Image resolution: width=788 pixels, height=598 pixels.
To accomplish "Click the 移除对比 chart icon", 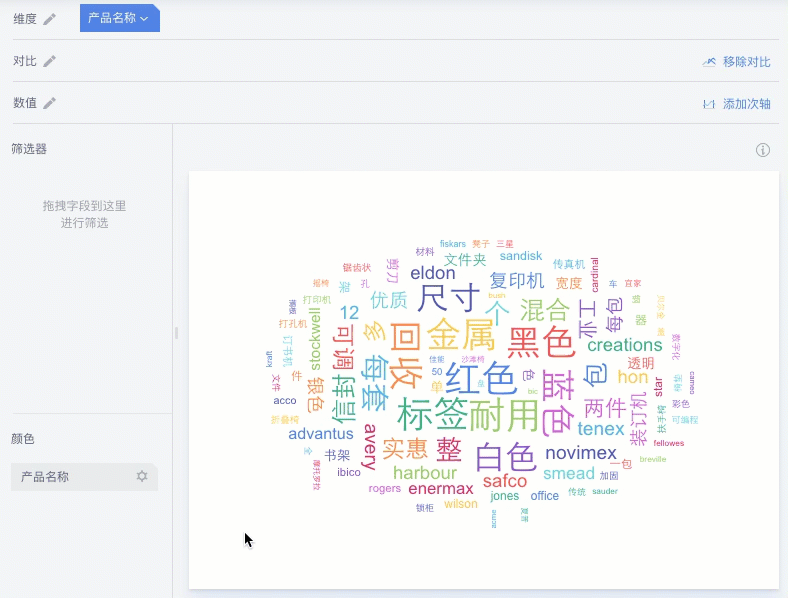I will click(709, 62).
